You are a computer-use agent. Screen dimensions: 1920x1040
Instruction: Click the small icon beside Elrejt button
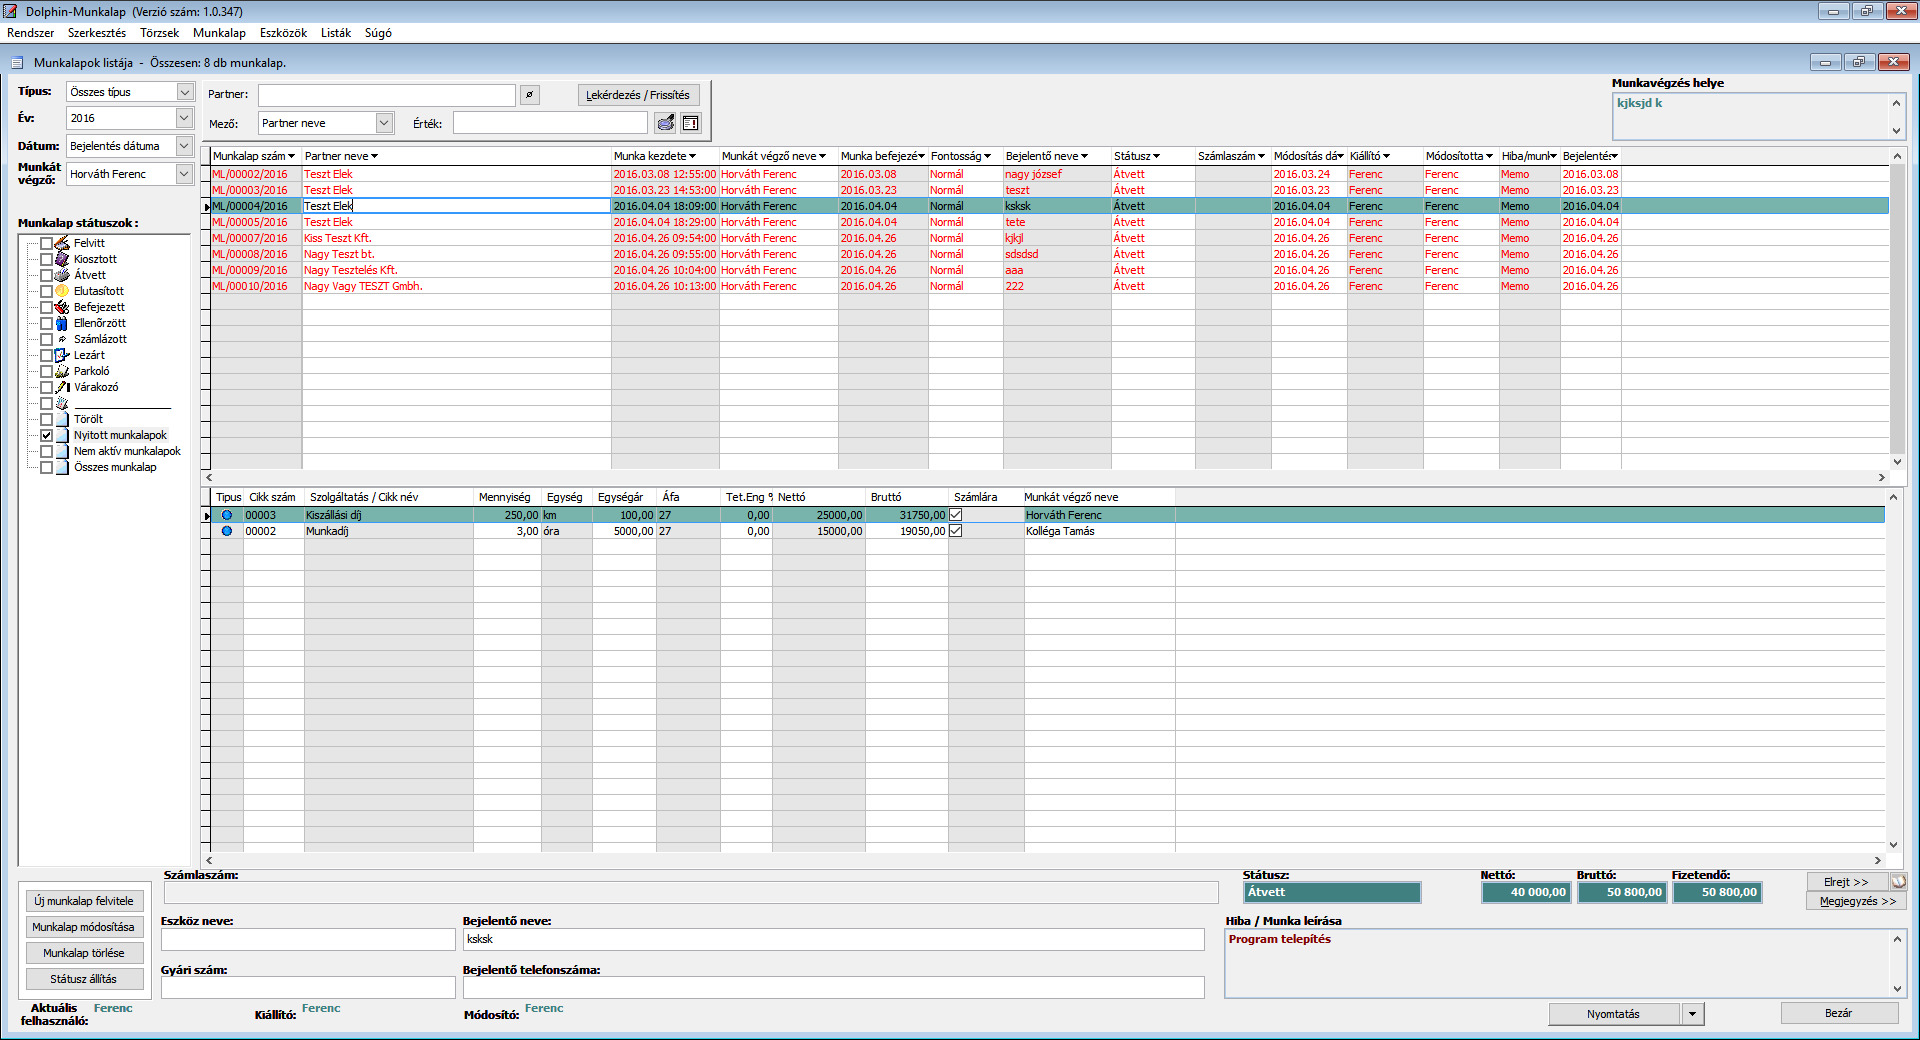[1898, 882]
